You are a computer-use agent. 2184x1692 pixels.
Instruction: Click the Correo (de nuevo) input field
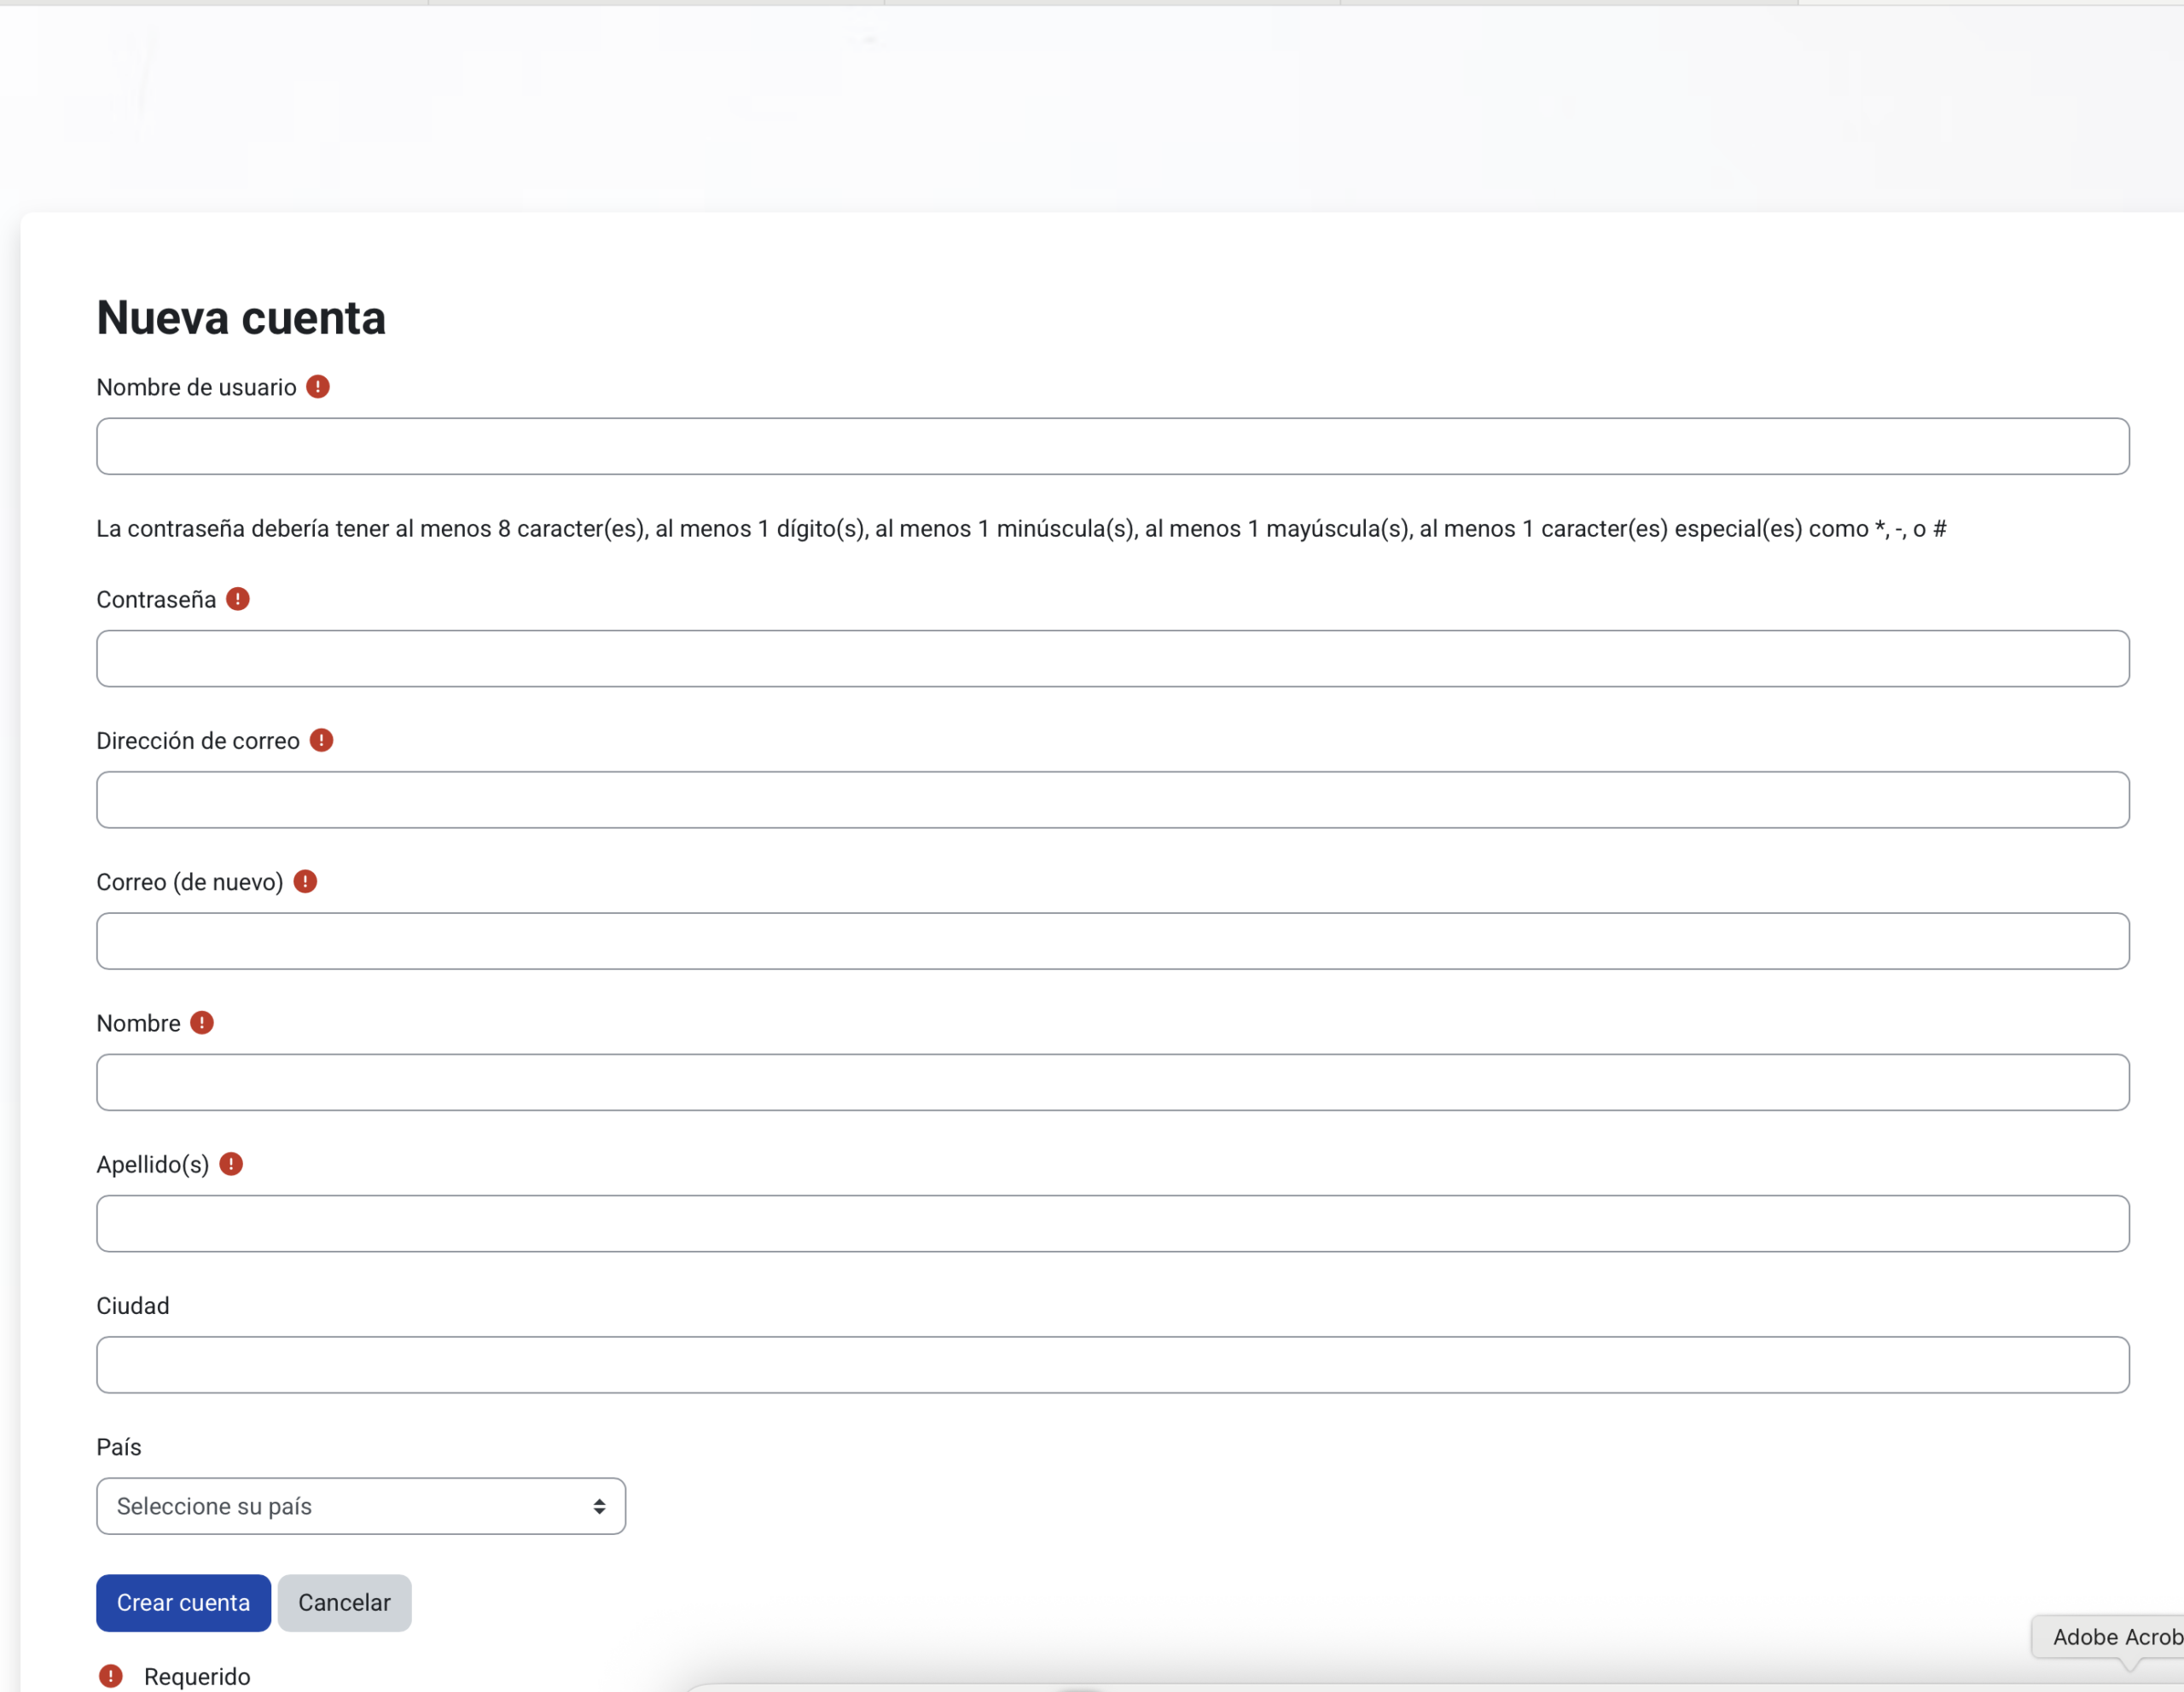pos(1112,941)
